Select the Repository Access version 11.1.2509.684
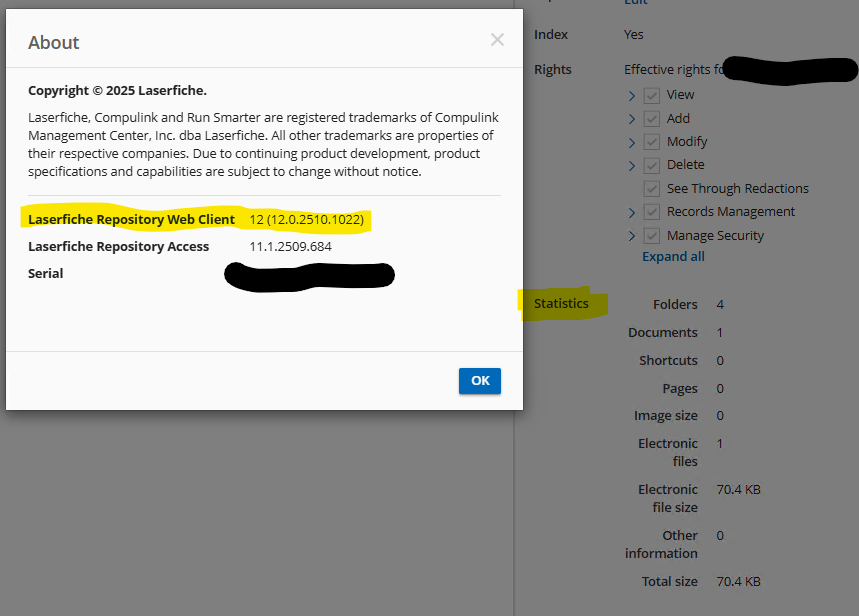 (x=290, y=247)
